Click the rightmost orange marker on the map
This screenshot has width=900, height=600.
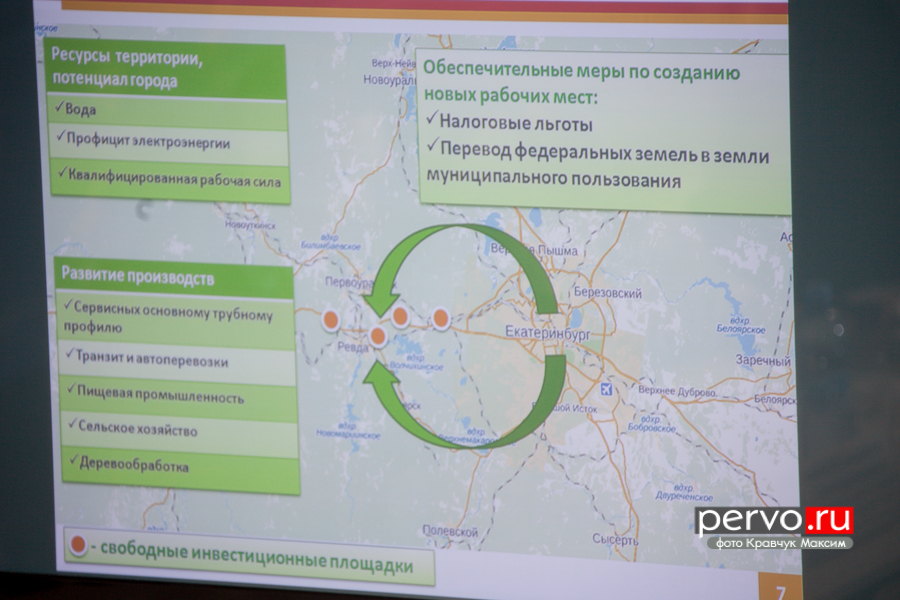point(440,319)
